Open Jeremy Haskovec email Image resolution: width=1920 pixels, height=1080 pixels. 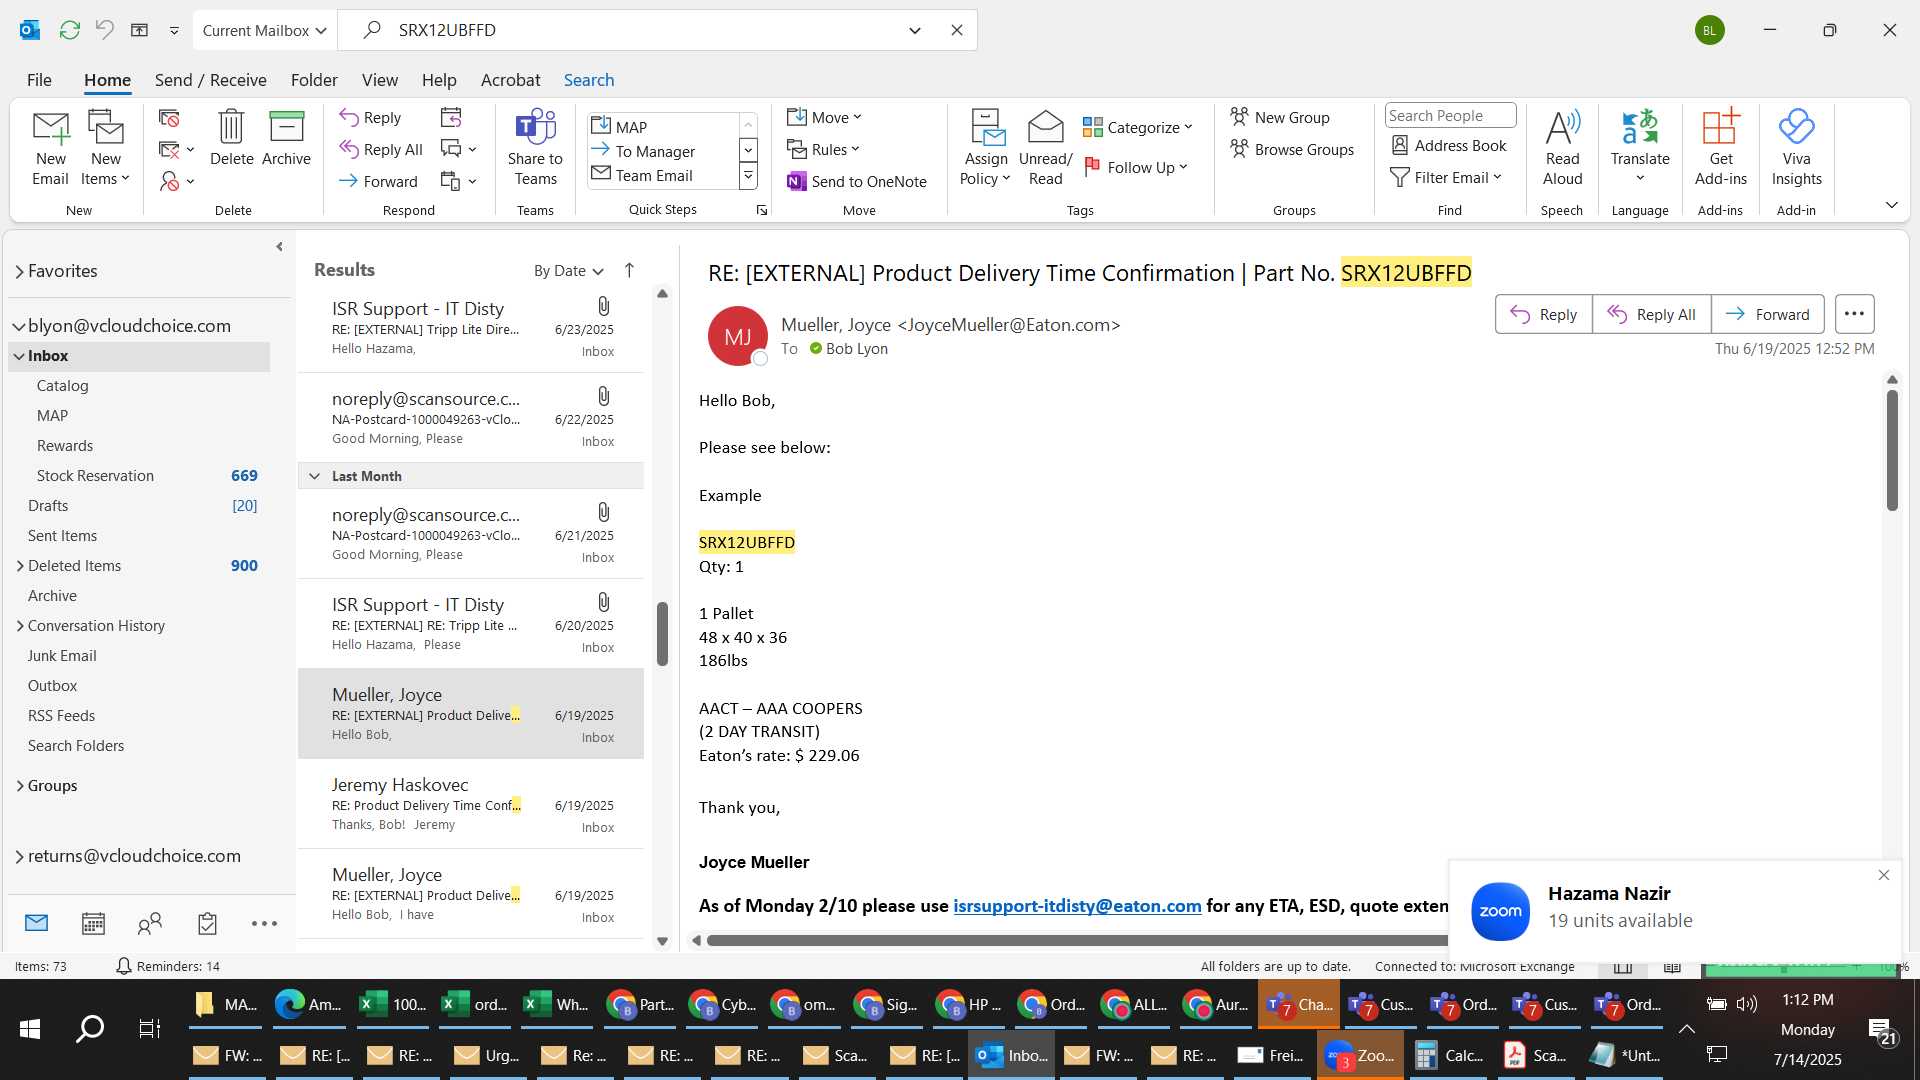click(471, 804)
